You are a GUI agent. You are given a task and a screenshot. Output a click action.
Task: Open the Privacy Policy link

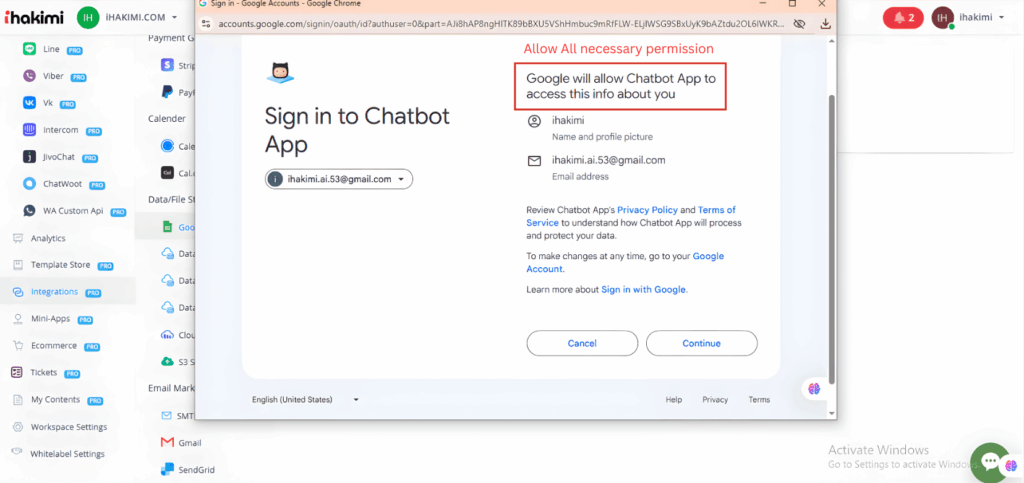point(648,210)
